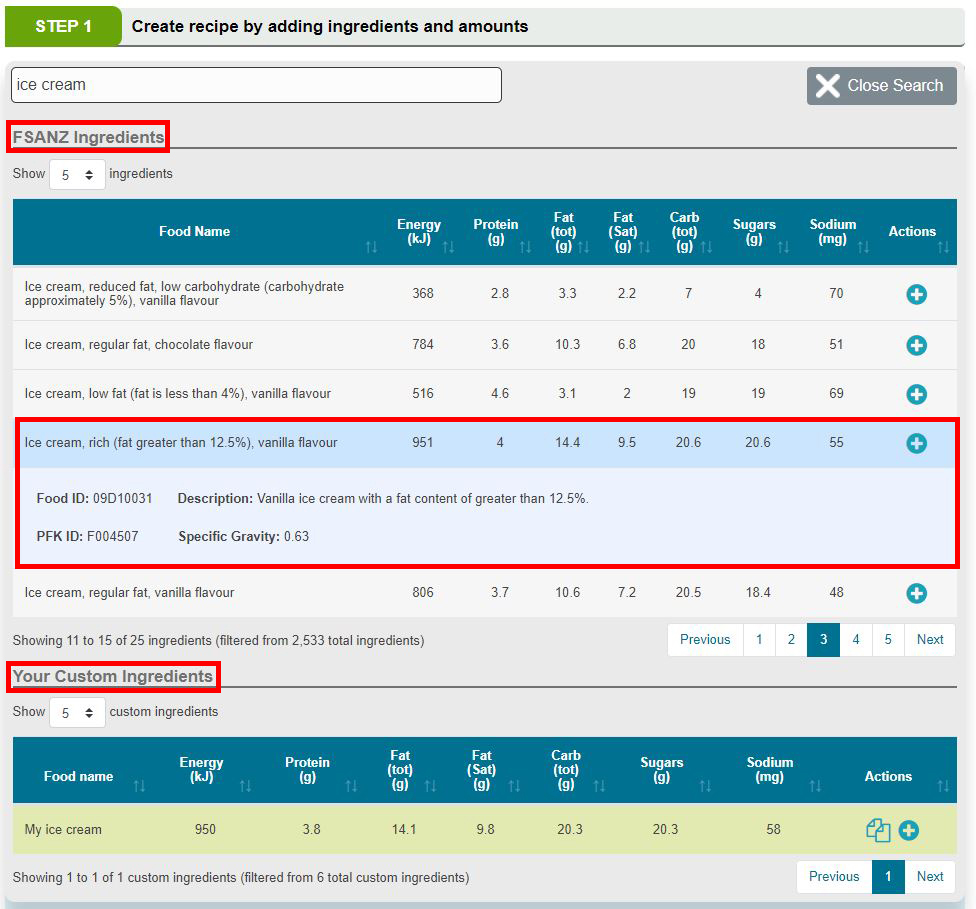Go to page 1 of FSANZ ingredients
Viewport: 976px width, 909px height.
pyautogui.click(x=759, y=640)
